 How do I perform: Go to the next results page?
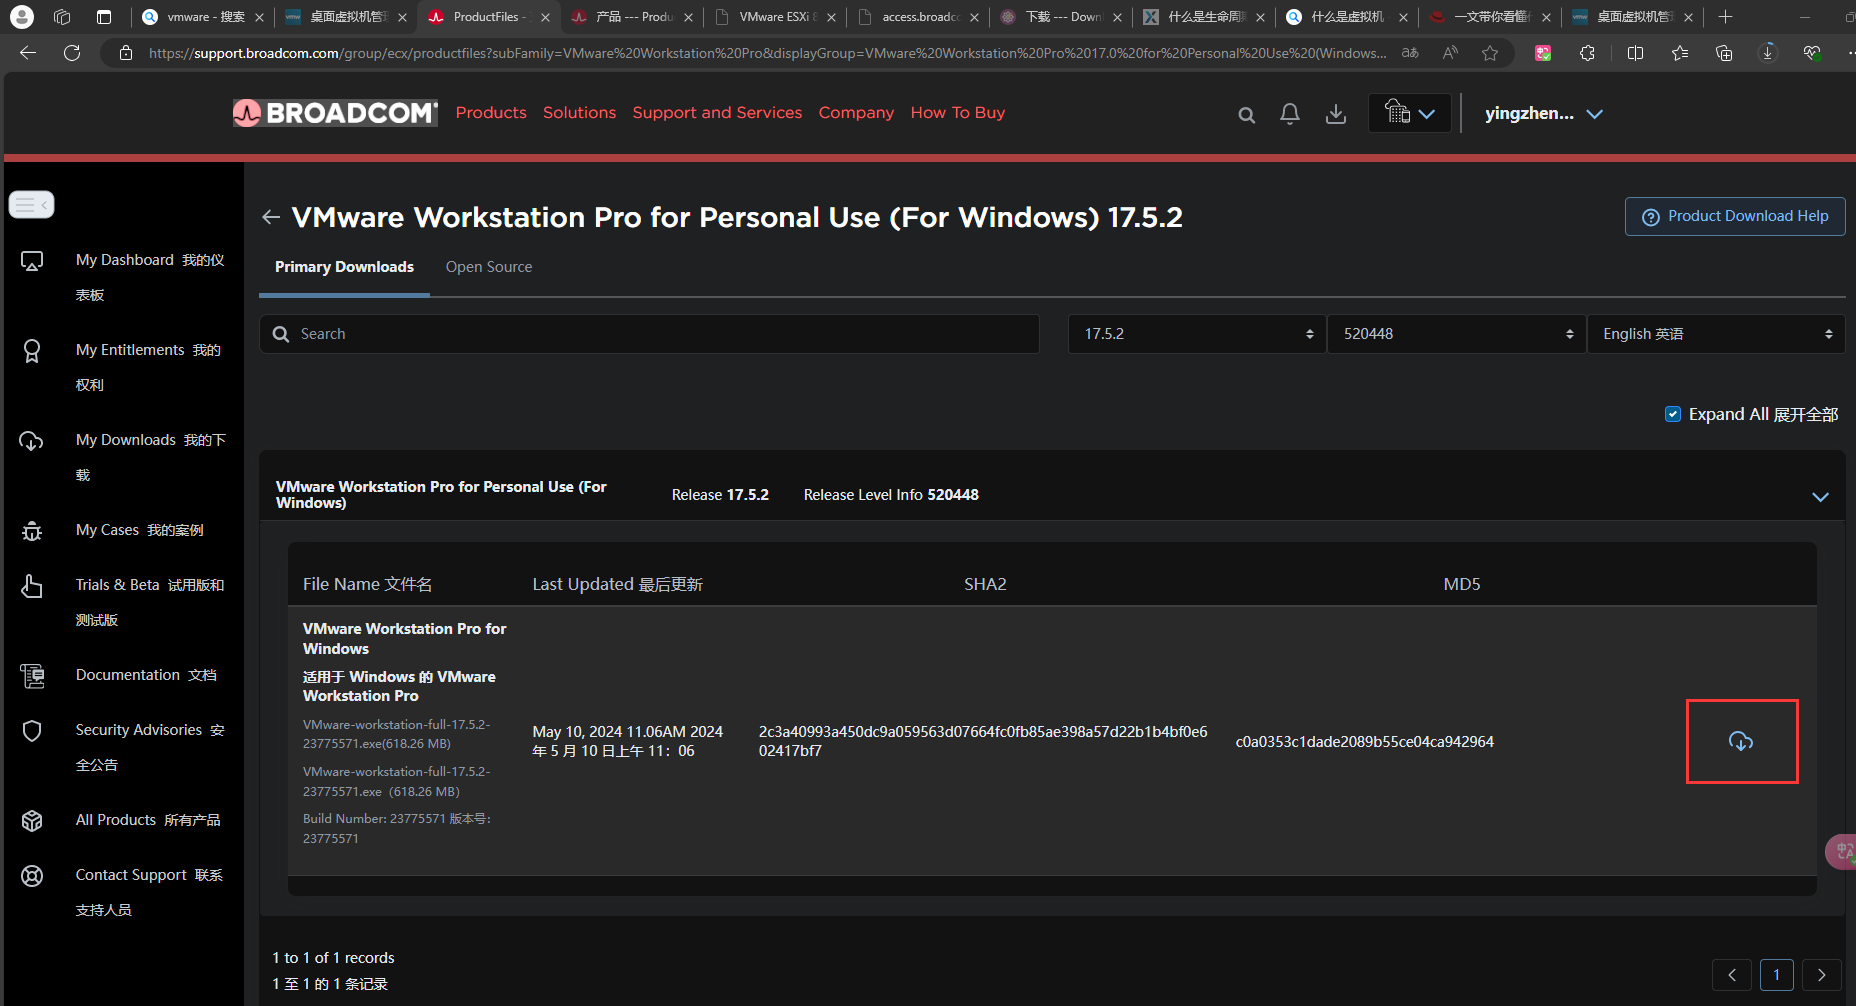tap(1821, 975)
